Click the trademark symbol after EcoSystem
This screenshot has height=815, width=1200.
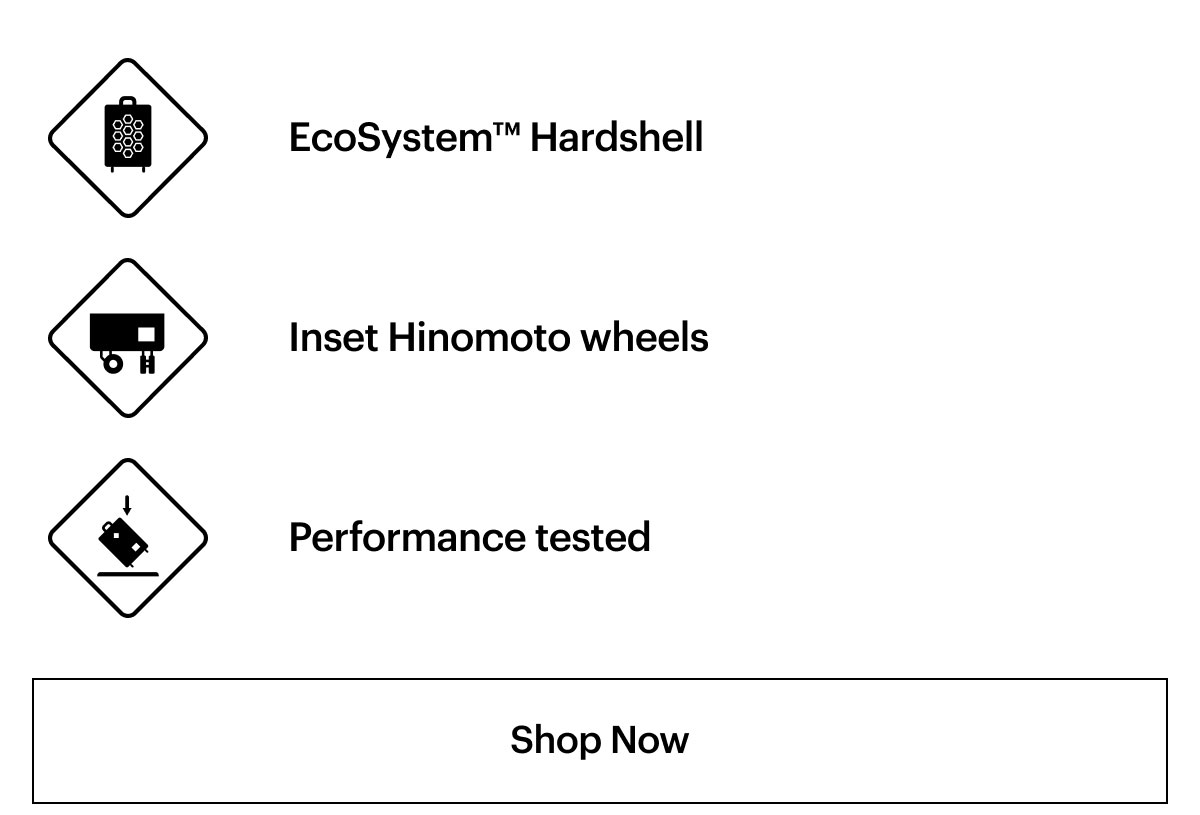(x=505, y=130)
